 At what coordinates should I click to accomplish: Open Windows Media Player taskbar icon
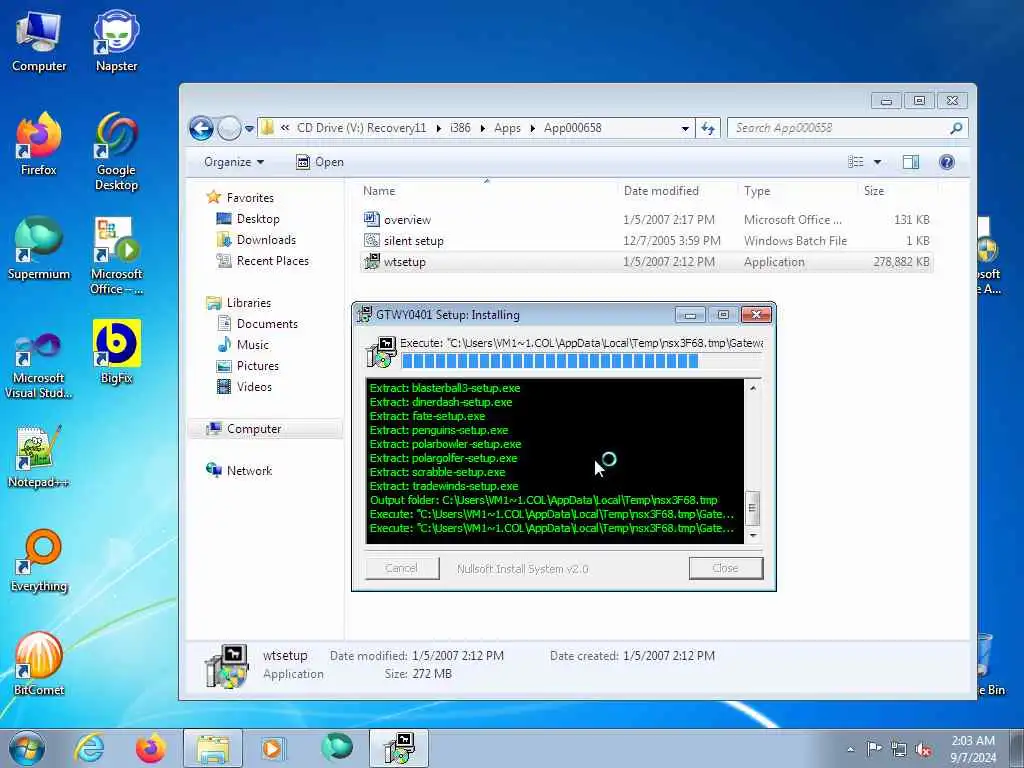point(273,748)
